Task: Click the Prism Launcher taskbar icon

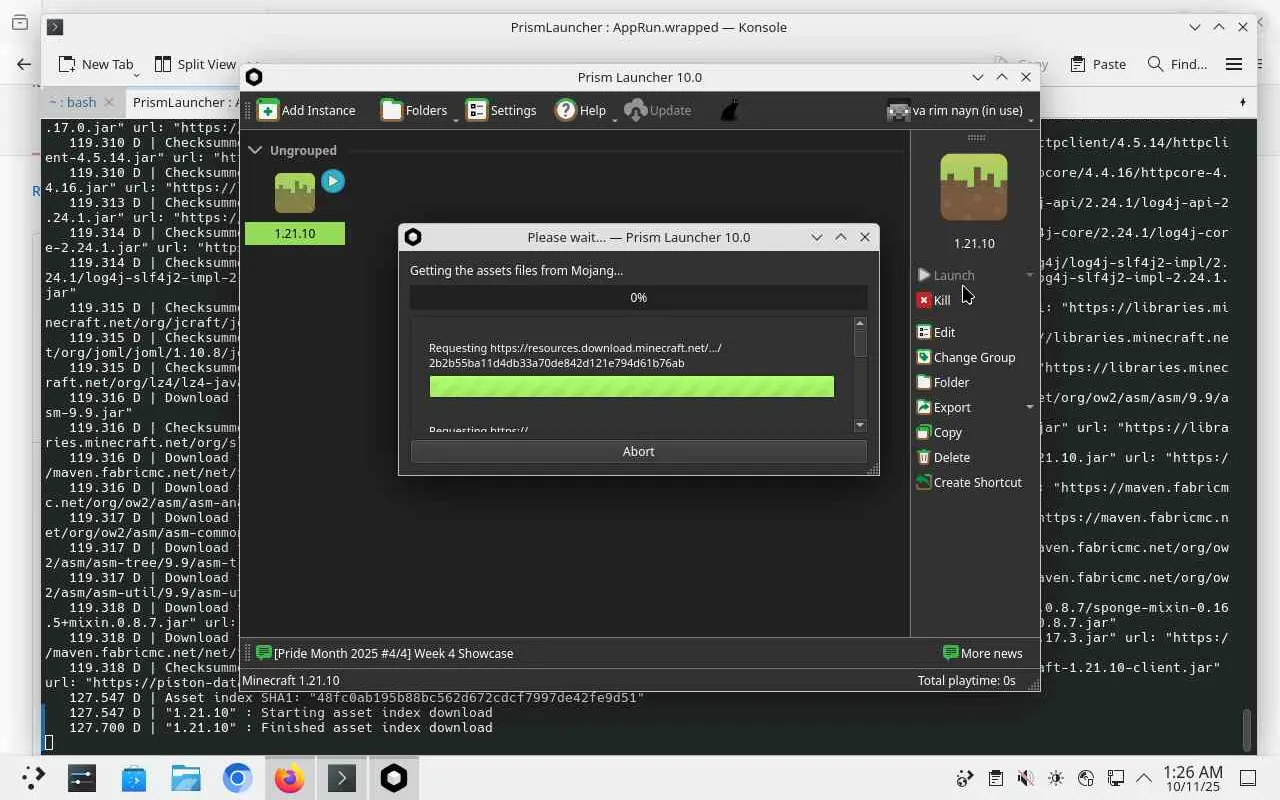Action: click(x=394, y=778)
